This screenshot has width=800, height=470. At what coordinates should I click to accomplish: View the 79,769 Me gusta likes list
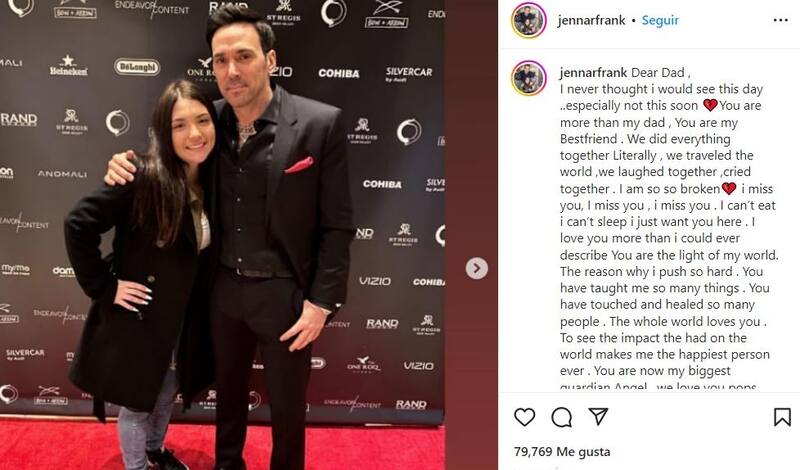562,452
